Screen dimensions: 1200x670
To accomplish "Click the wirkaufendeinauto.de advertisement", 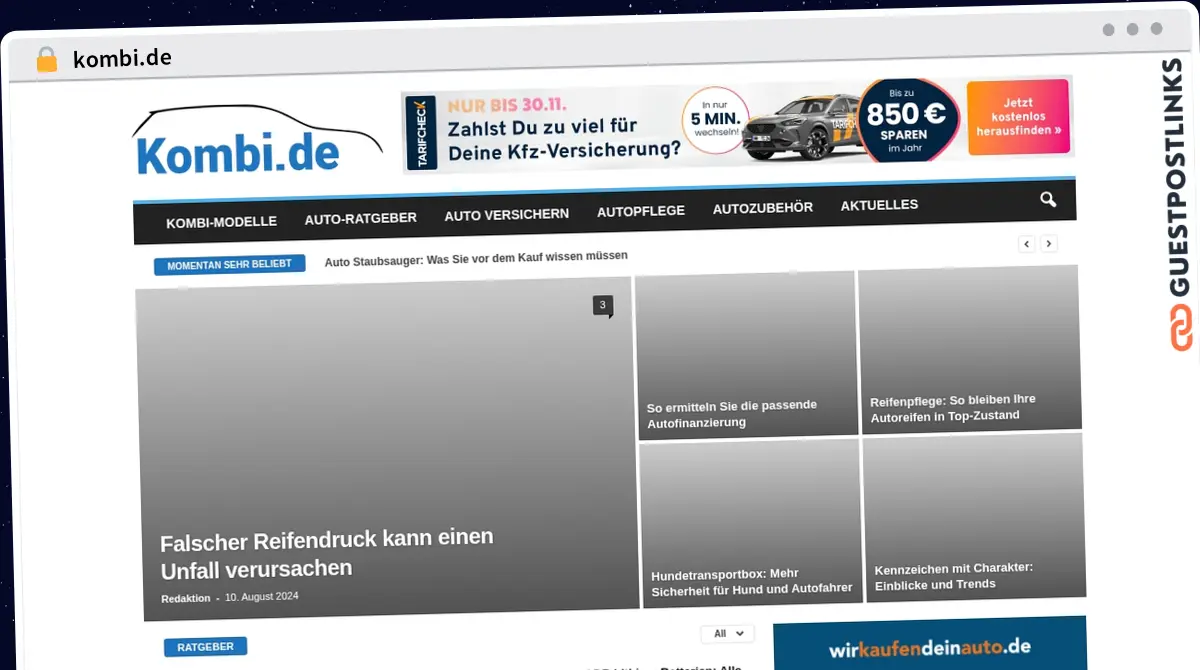I will 929,644.
